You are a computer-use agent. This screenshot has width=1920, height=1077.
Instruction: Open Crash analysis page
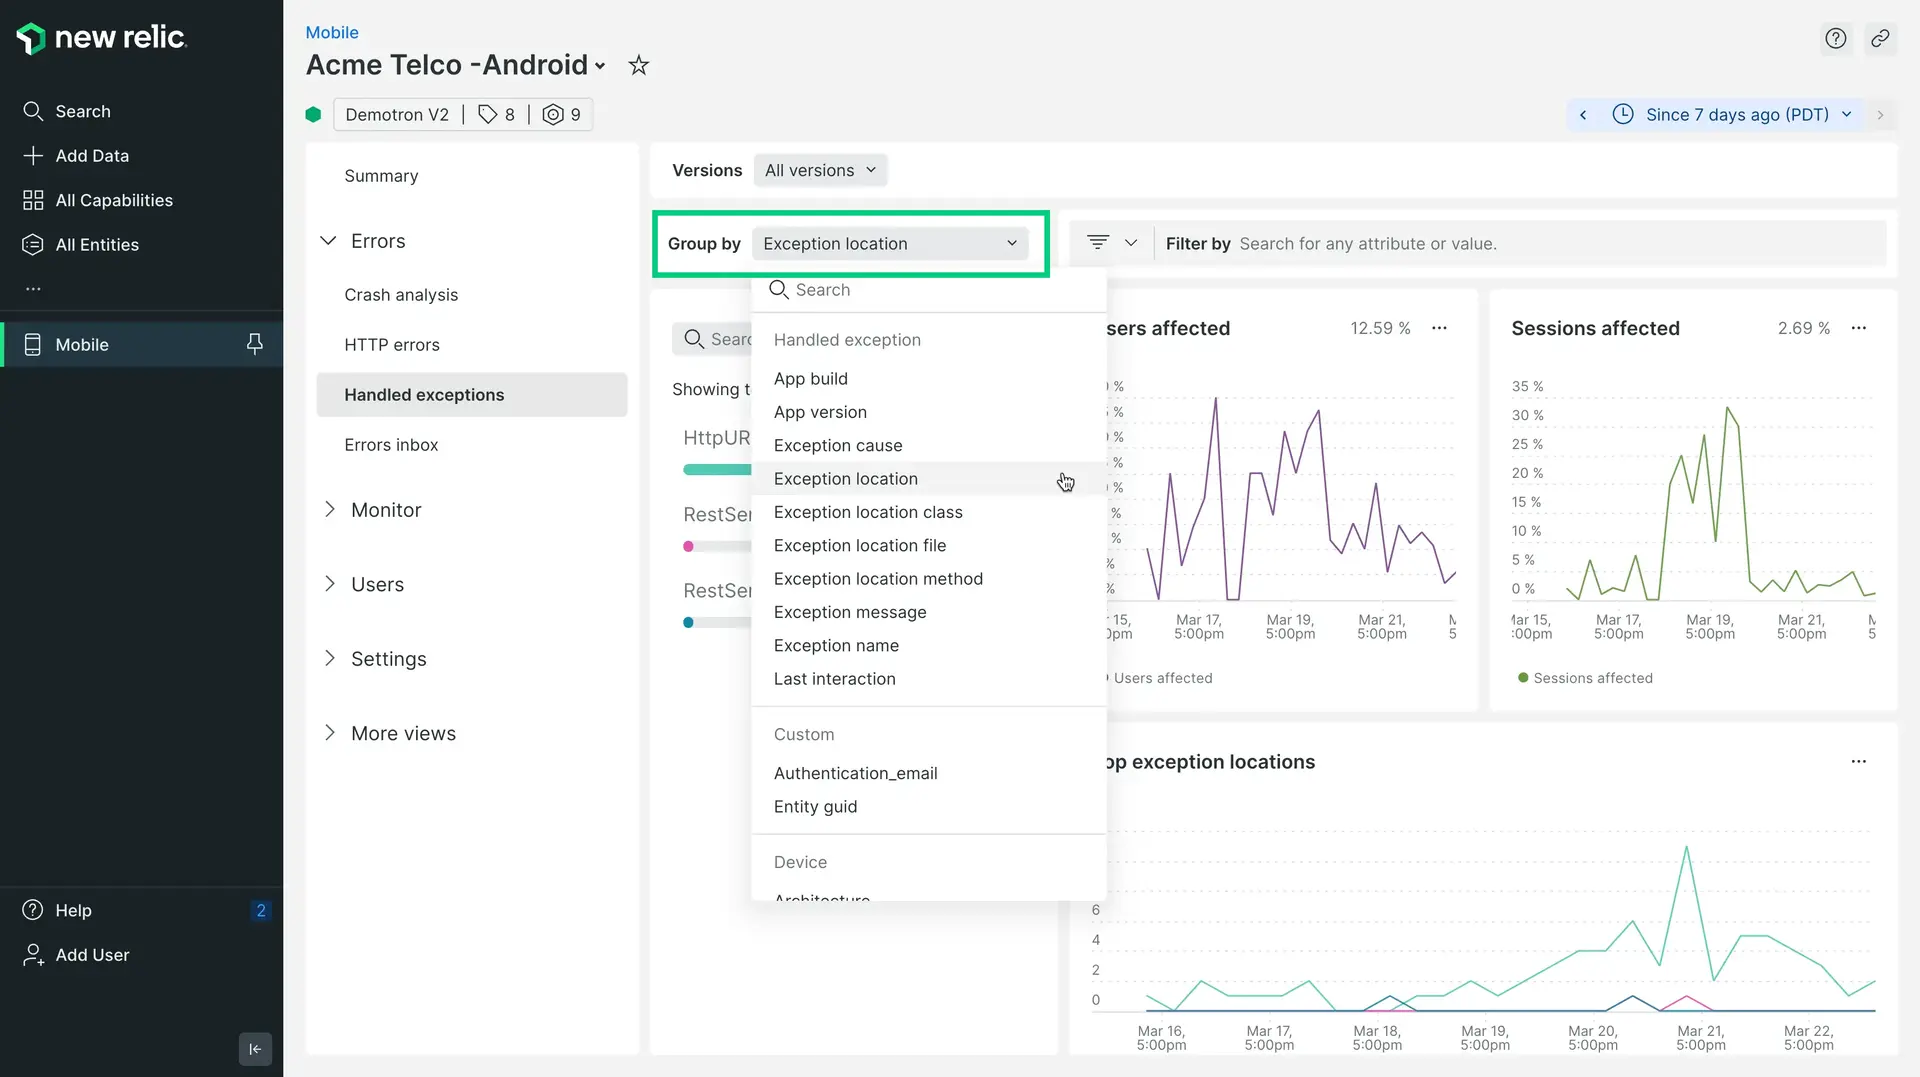coord(401,295)
